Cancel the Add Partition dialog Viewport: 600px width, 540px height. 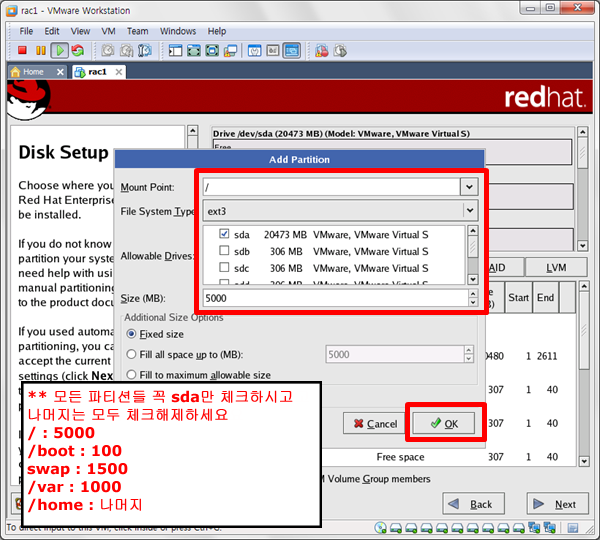pos(375,423)
